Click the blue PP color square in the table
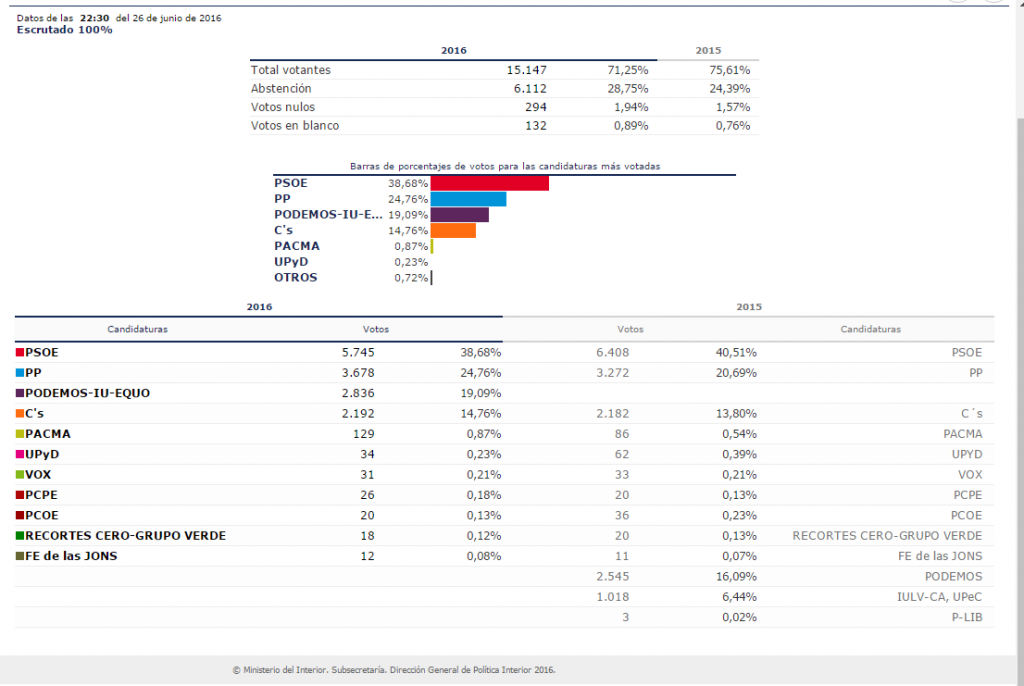 pyautogui.click(x=20, y=373)
